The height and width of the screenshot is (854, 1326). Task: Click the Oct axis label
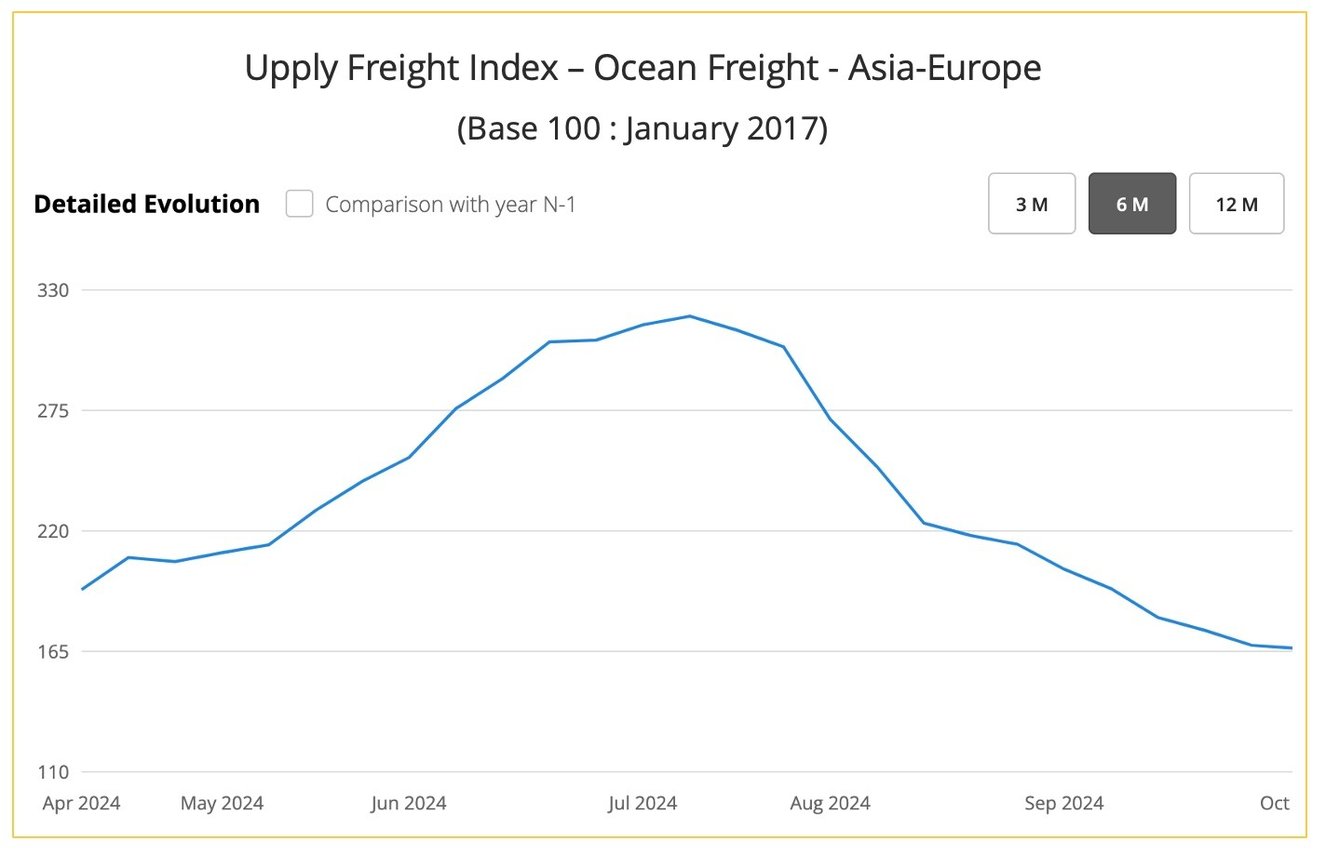pyautogui.click(x=1275, y=803)
